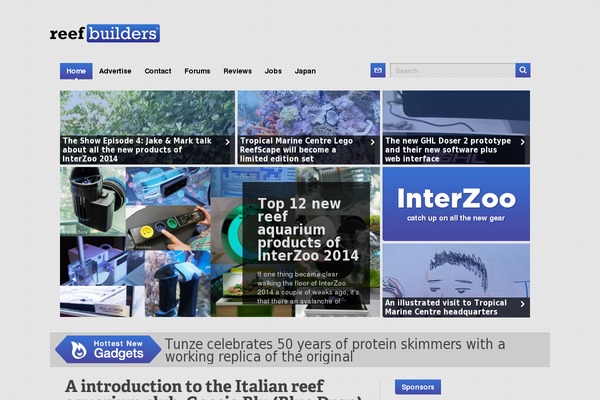Click the InterZoo catch up banner
Image resolution: width=600 pixels, height=400 pixels.
[456, 204]
